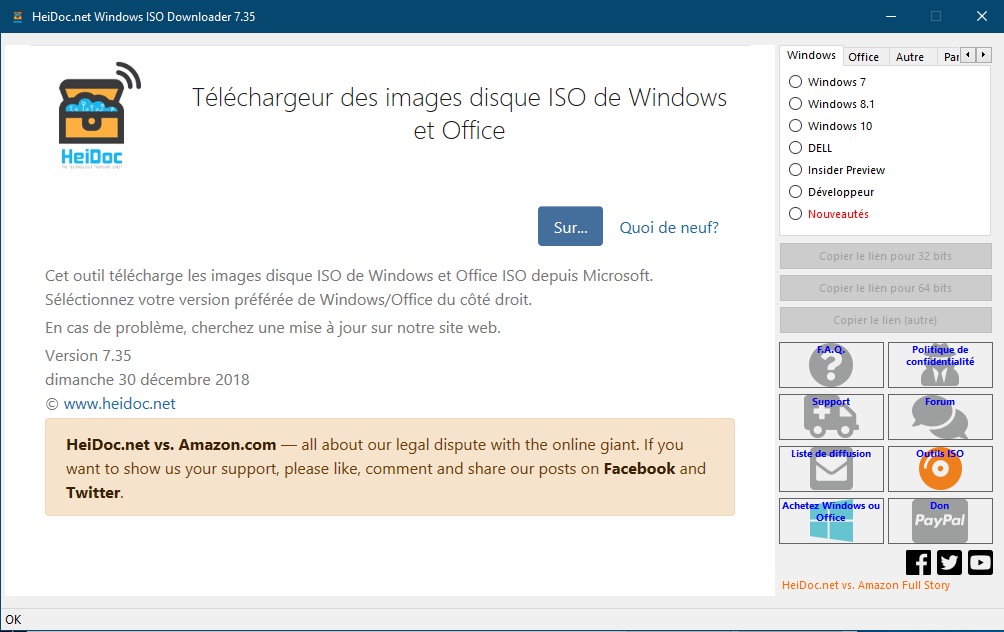Click the date dimanche 30 décembre 2018

point(147,380)
